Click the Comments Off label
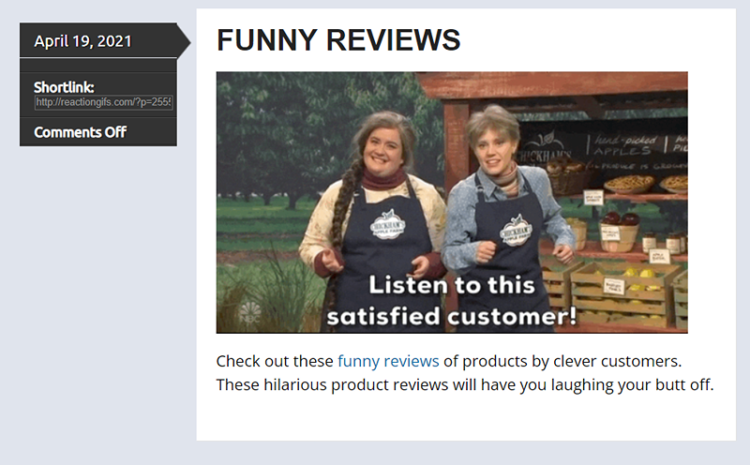The height and width of the screenshot is (465, 750). (x=80, y=132)
